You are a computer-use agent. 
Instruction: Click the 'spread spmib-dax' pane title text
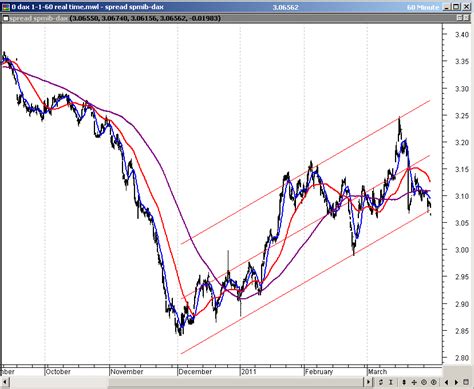click(38, 18)
